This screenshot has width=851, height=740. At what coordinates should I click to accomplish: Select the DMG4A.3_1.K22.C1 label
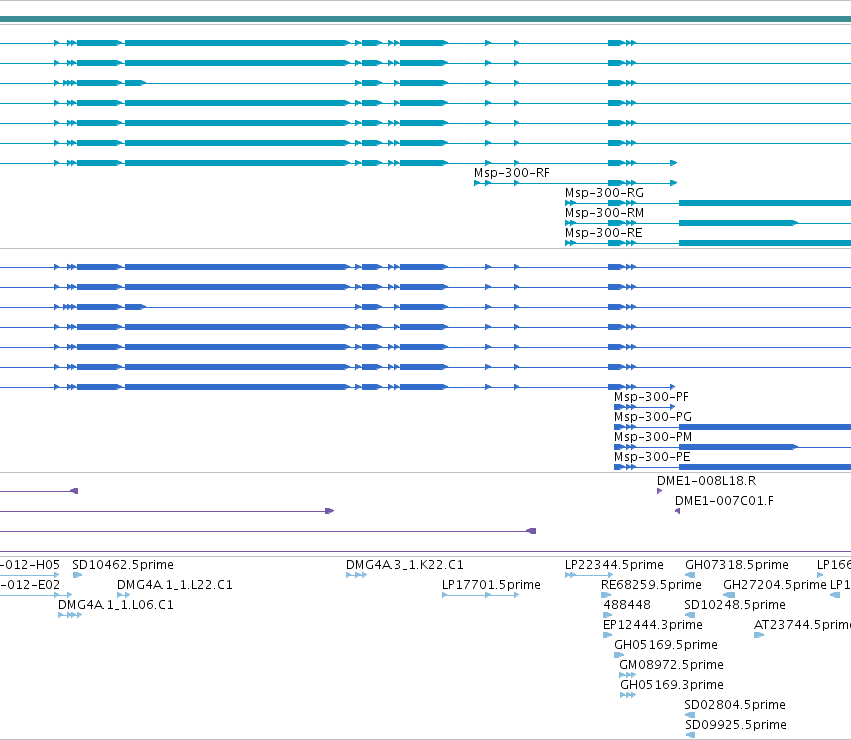405,565
